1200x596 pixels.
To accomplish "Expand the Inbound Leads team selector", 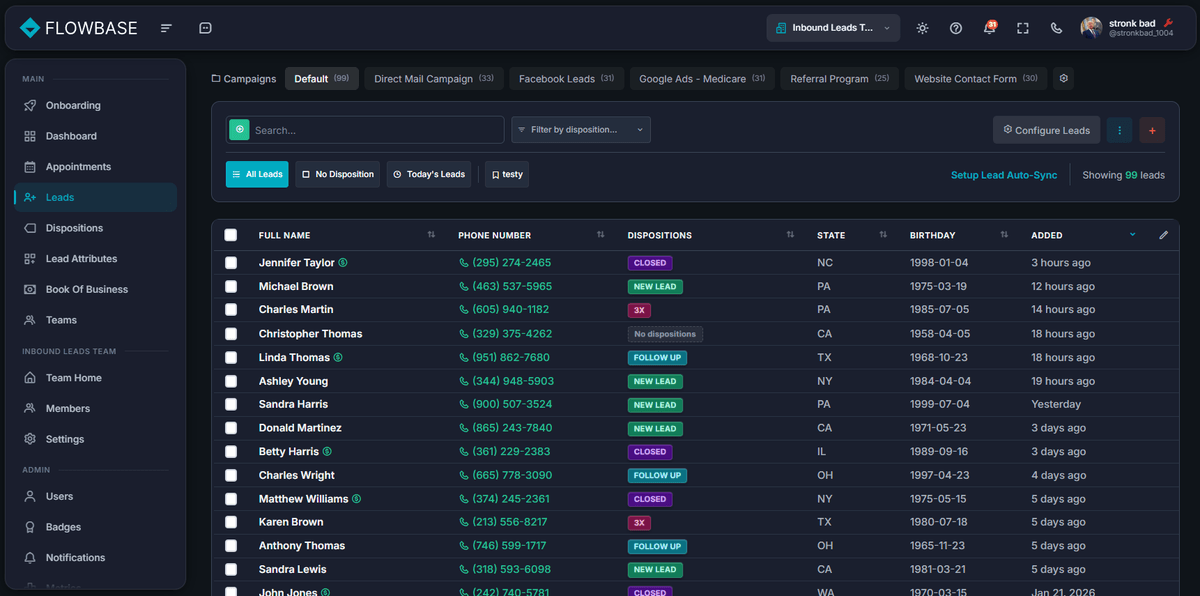I will coord(833,28).
